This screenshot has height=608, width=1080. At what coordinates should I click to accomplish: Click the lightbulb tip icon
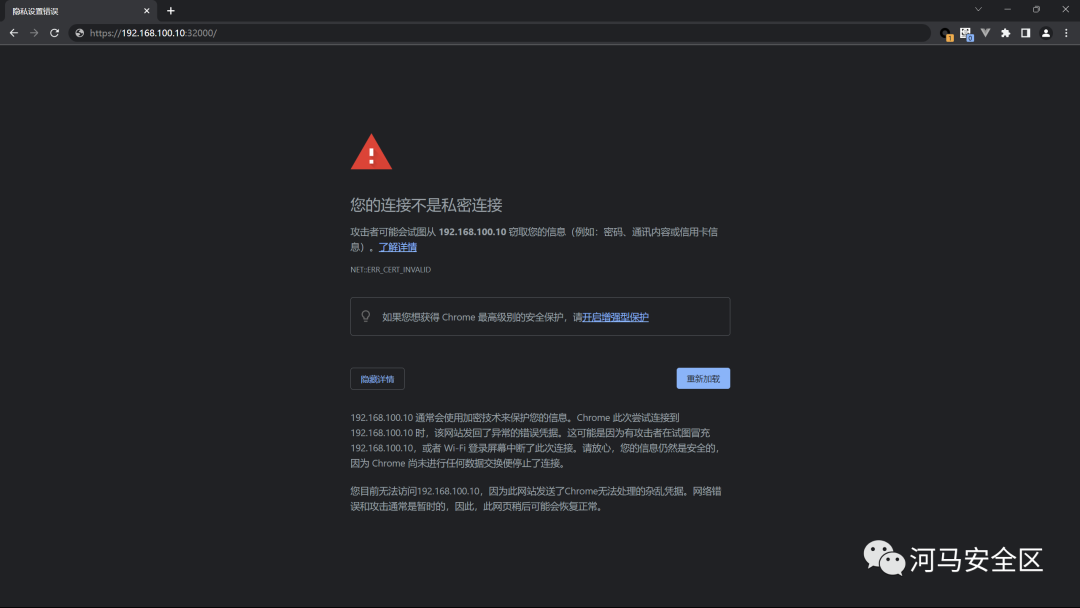click(365, 316)
